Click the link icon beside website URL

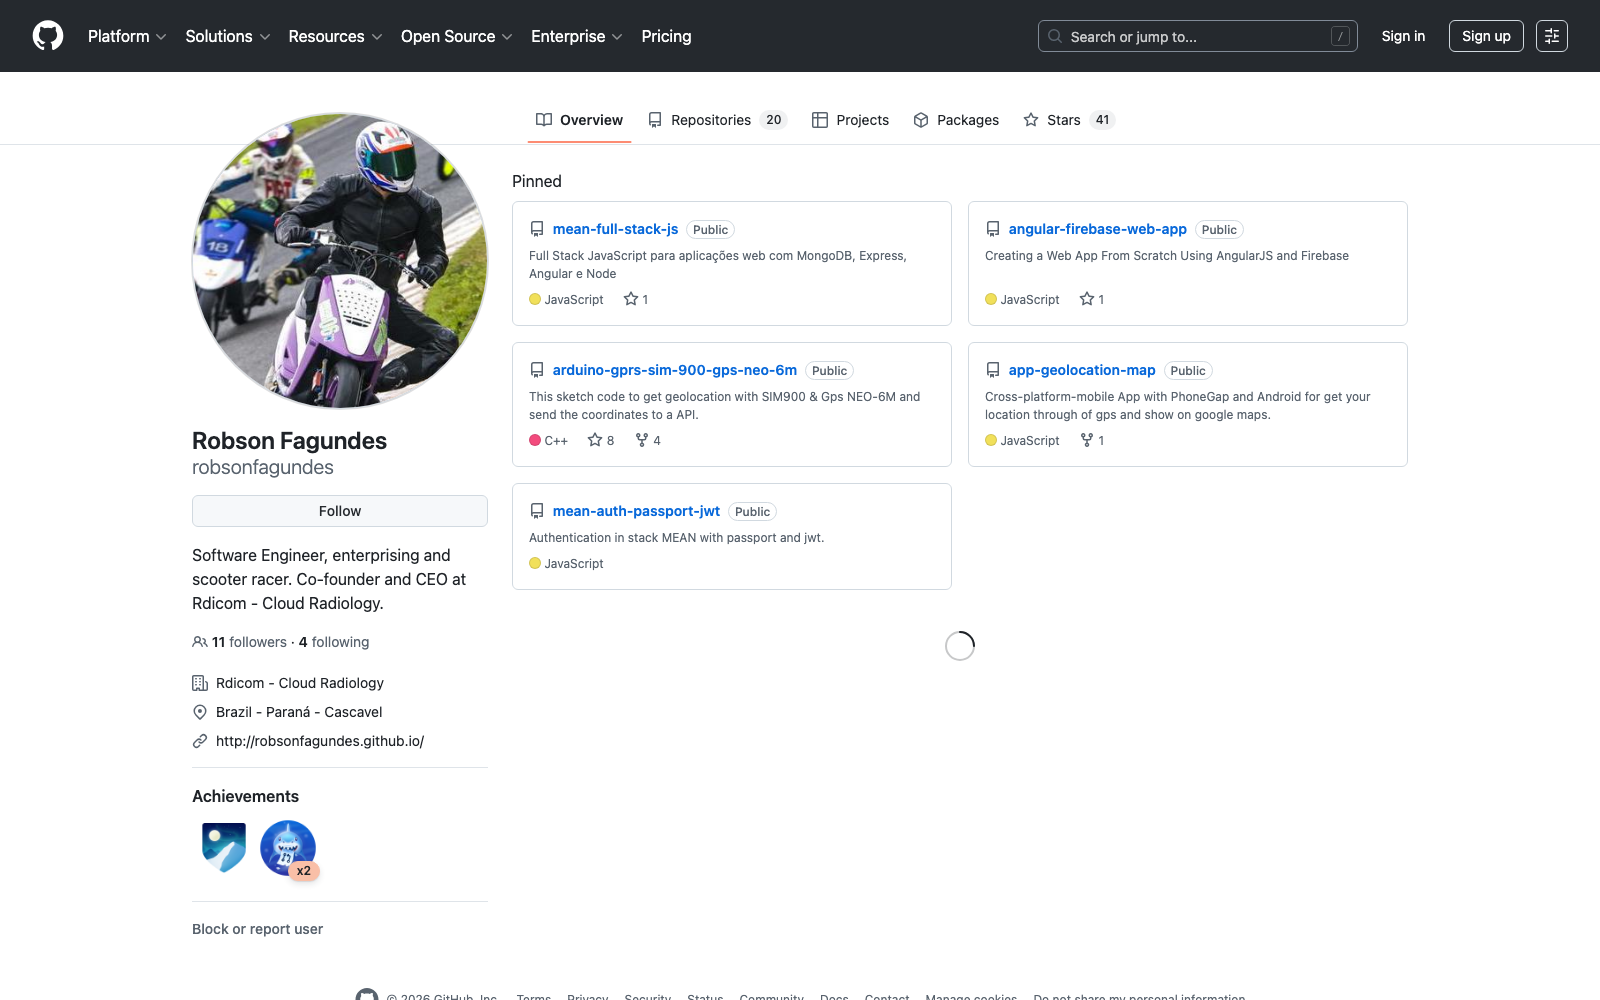(x=200, y=741)
